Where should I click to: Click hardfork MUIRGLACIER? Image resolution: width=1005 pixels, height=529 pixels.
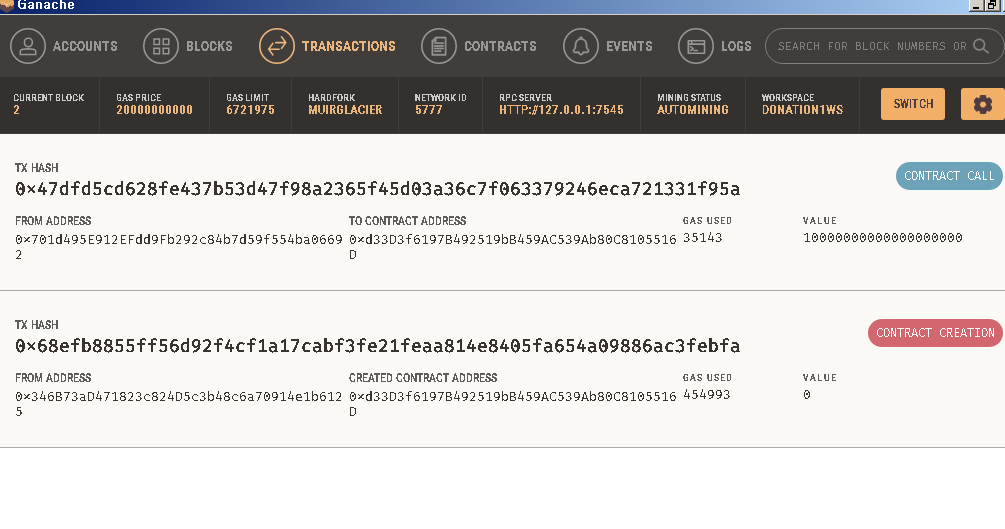point(345,110)
